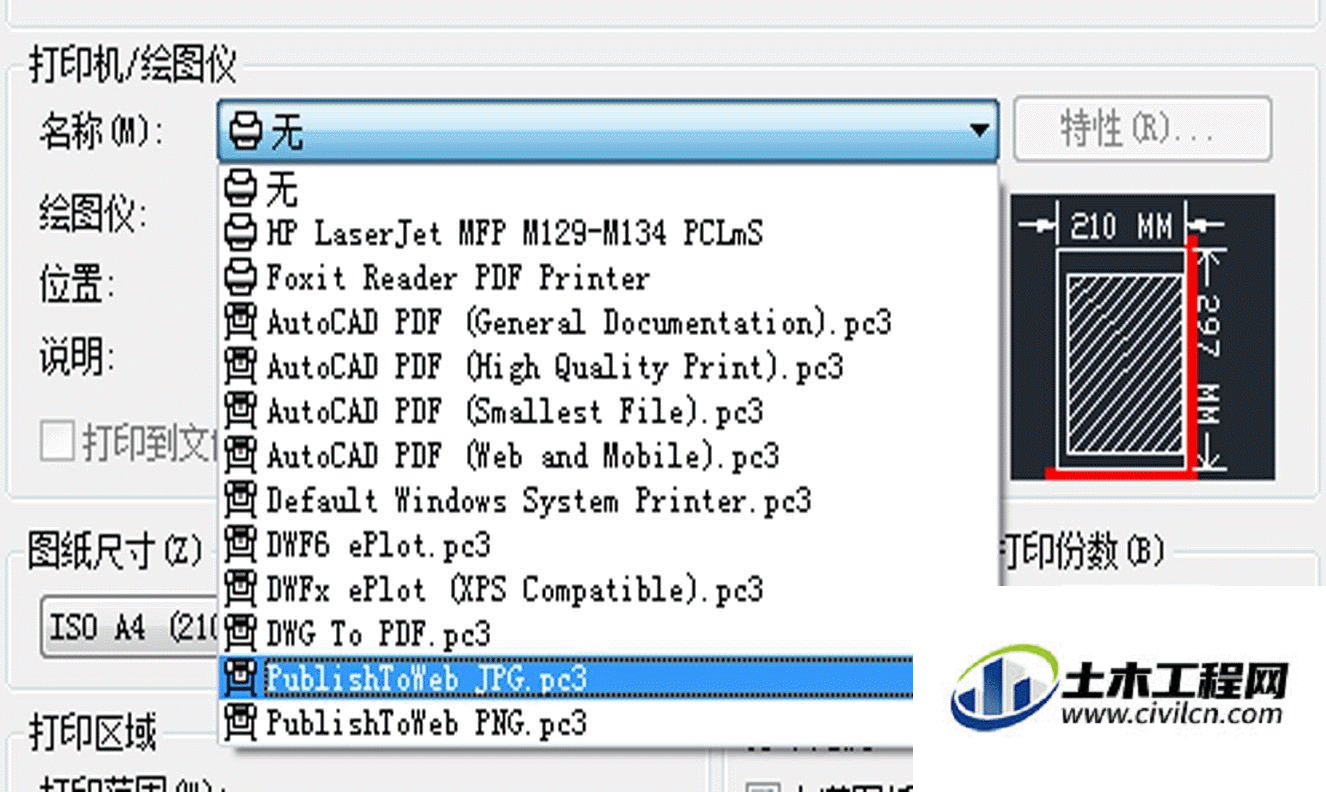1326x792 pixels.
Task: Click the 位置 label
Action: [77, 284]
